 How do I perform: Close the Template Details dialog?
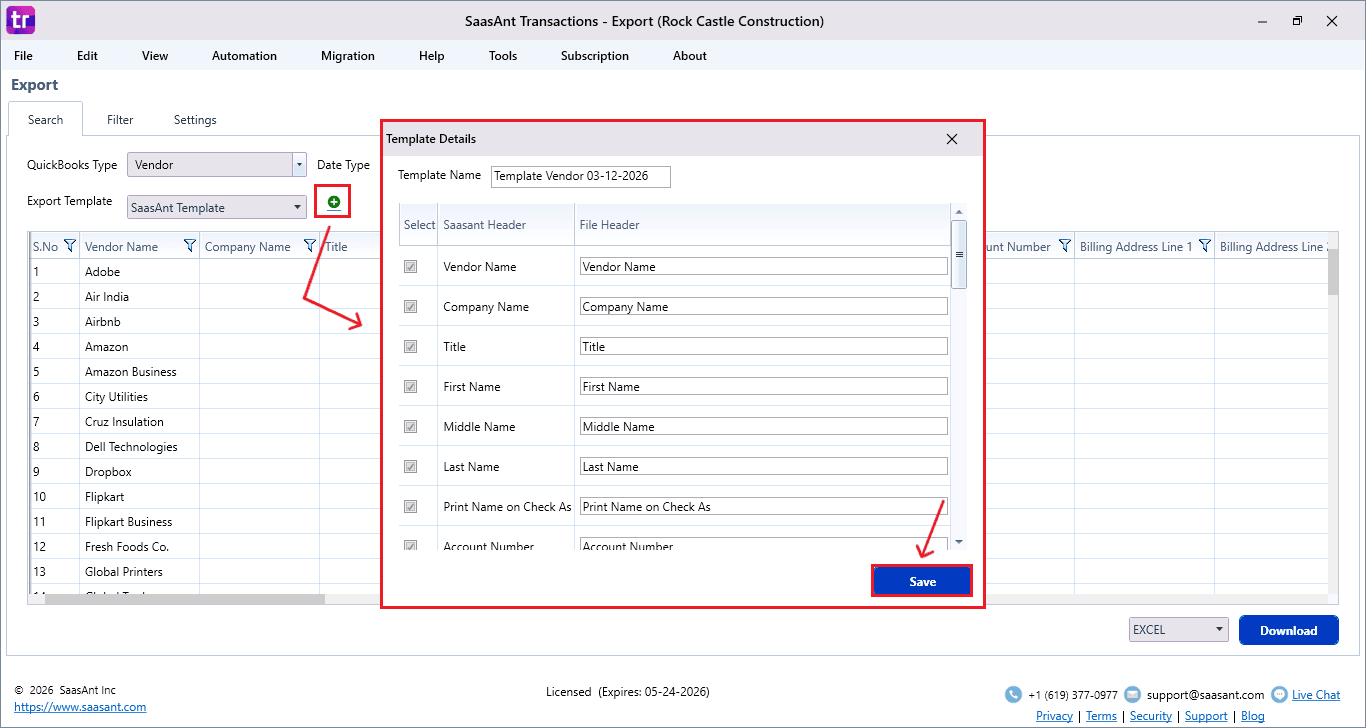point(952,139)
